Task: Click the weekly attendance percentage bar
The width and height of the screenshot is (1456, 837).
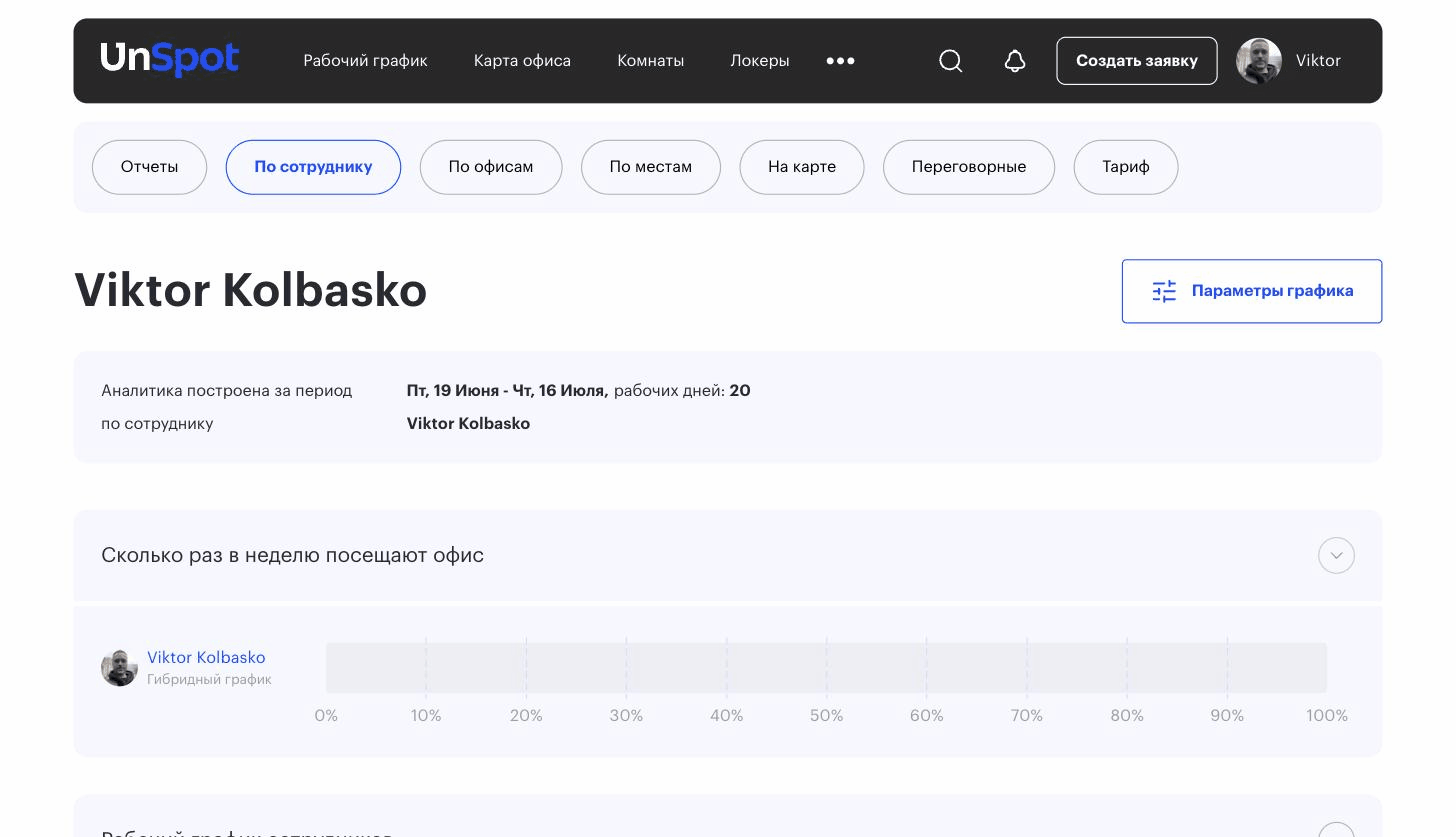Action: point(826,668)
